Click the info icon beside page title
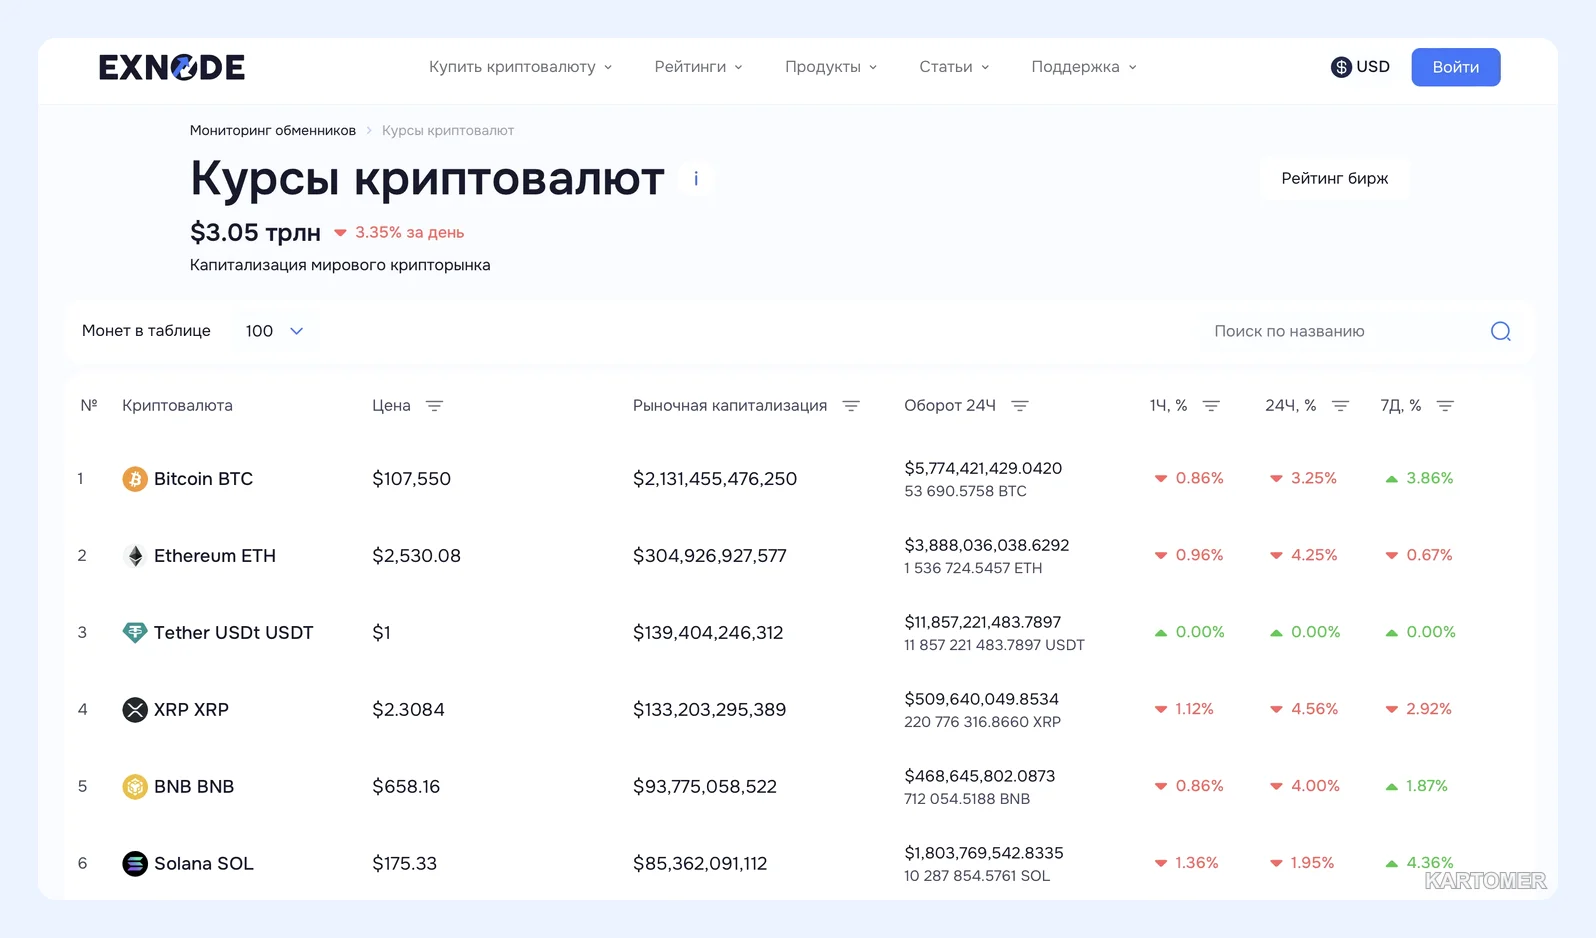Screen dimensions: 1596x938 click(x=696, y=179)
